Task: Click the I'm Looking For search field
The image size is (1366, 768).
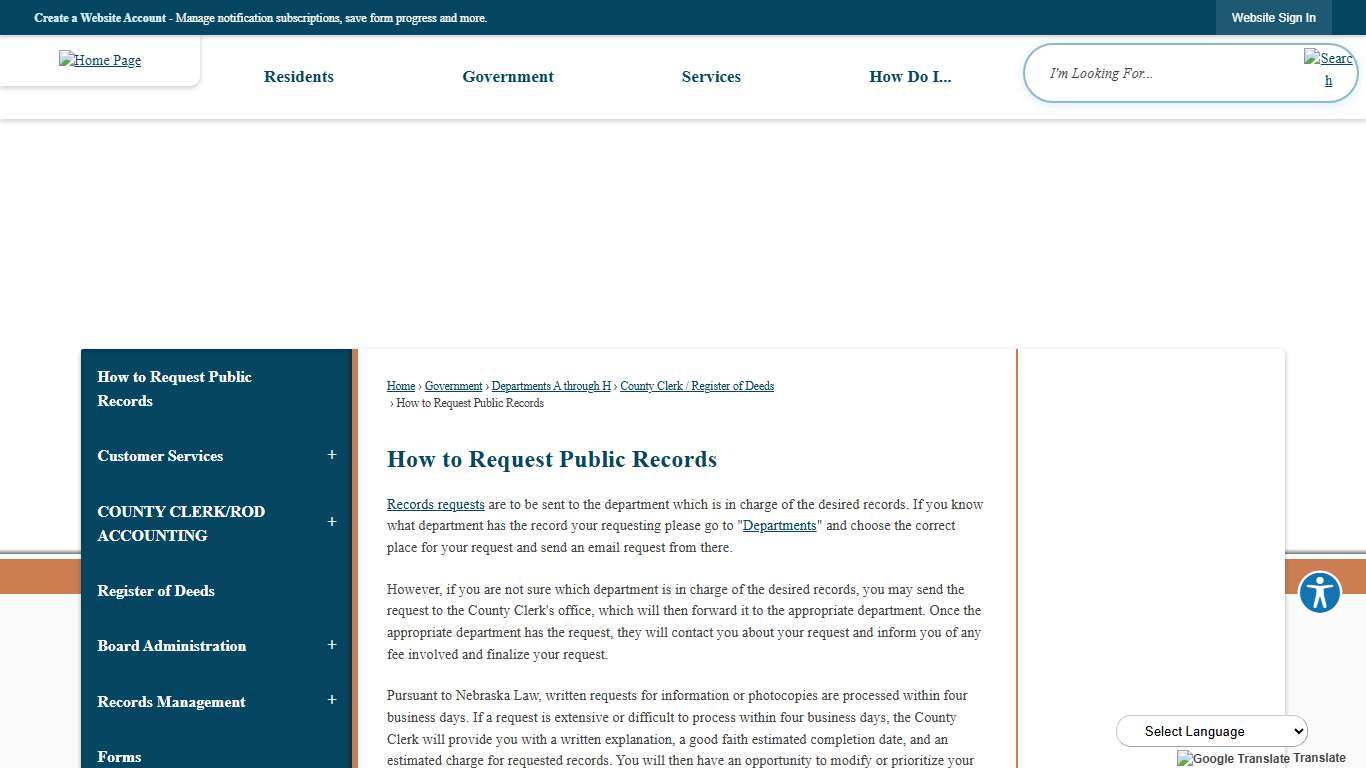Action: [x=1150, y=73]
